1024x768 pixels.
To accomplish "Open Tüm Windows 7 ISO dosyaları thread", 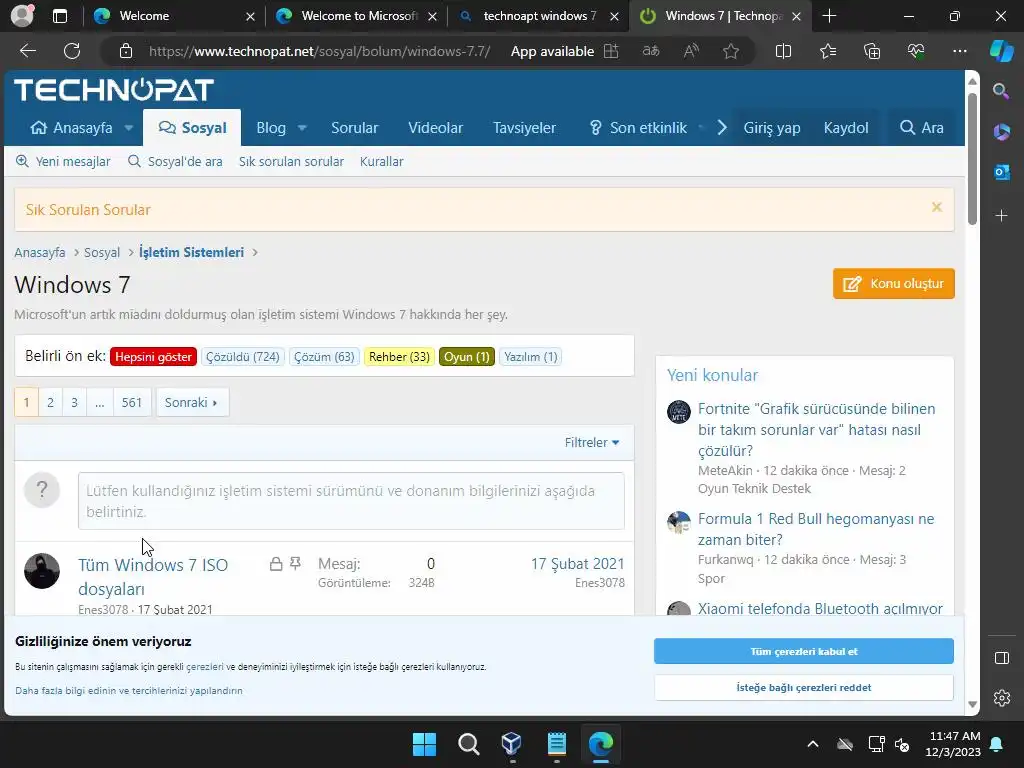I will pos(153,577).
